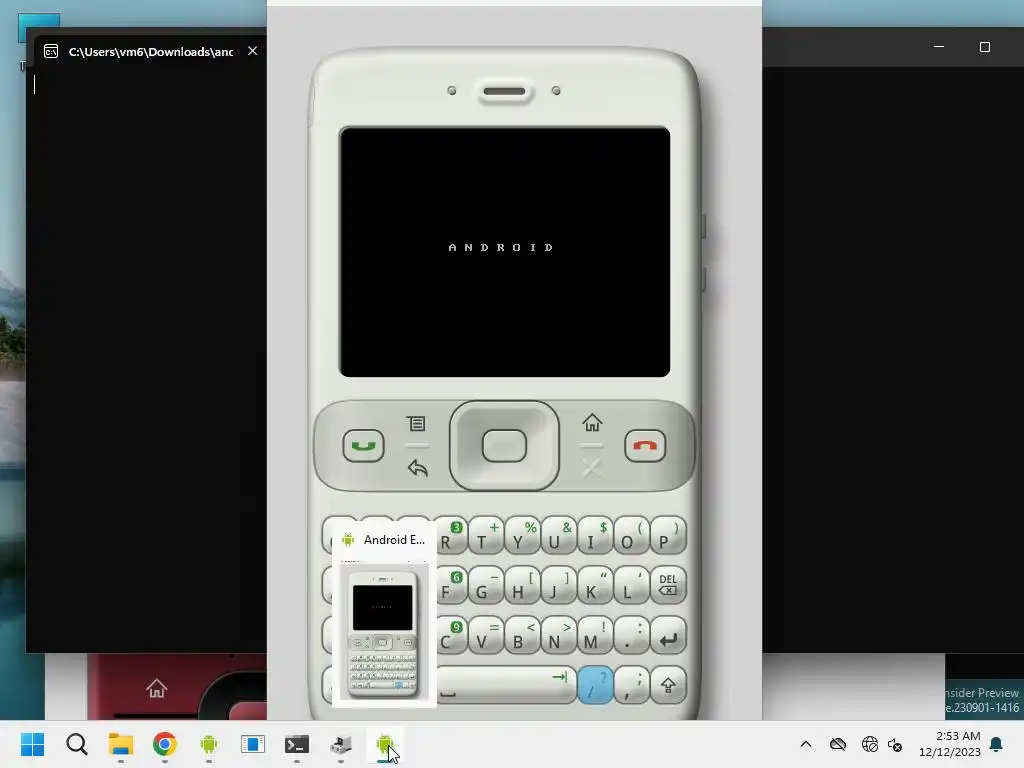Show hidden system tray icons

tap(806, 744)
